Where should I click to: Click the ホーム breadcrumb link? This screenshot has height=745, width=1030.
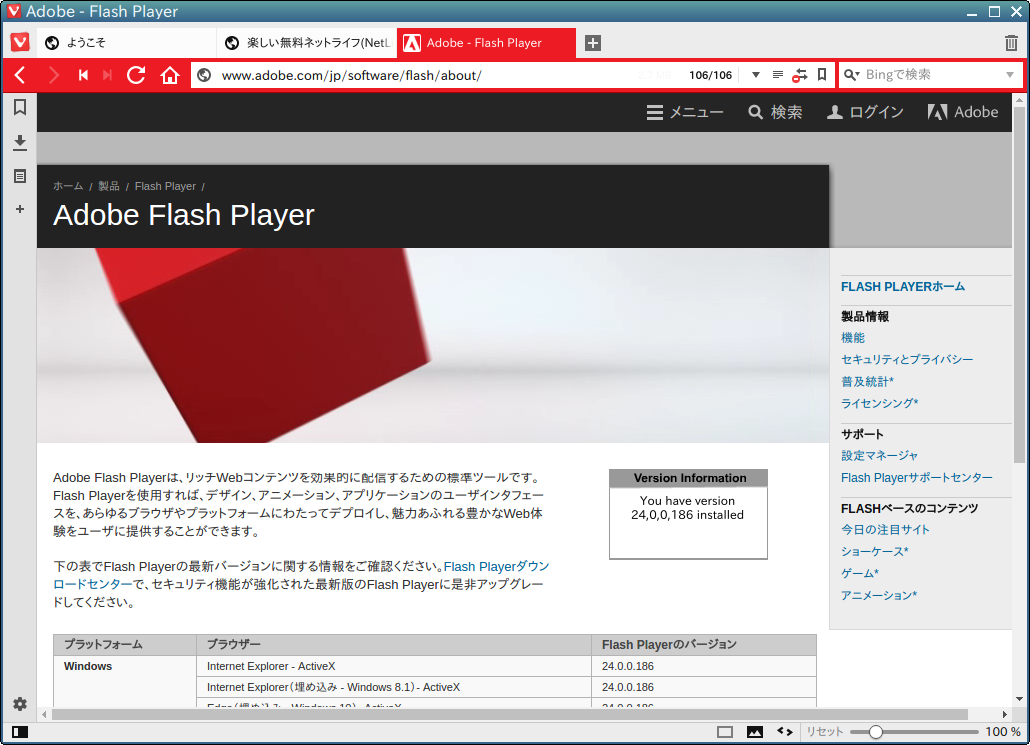tap(68, 187)
